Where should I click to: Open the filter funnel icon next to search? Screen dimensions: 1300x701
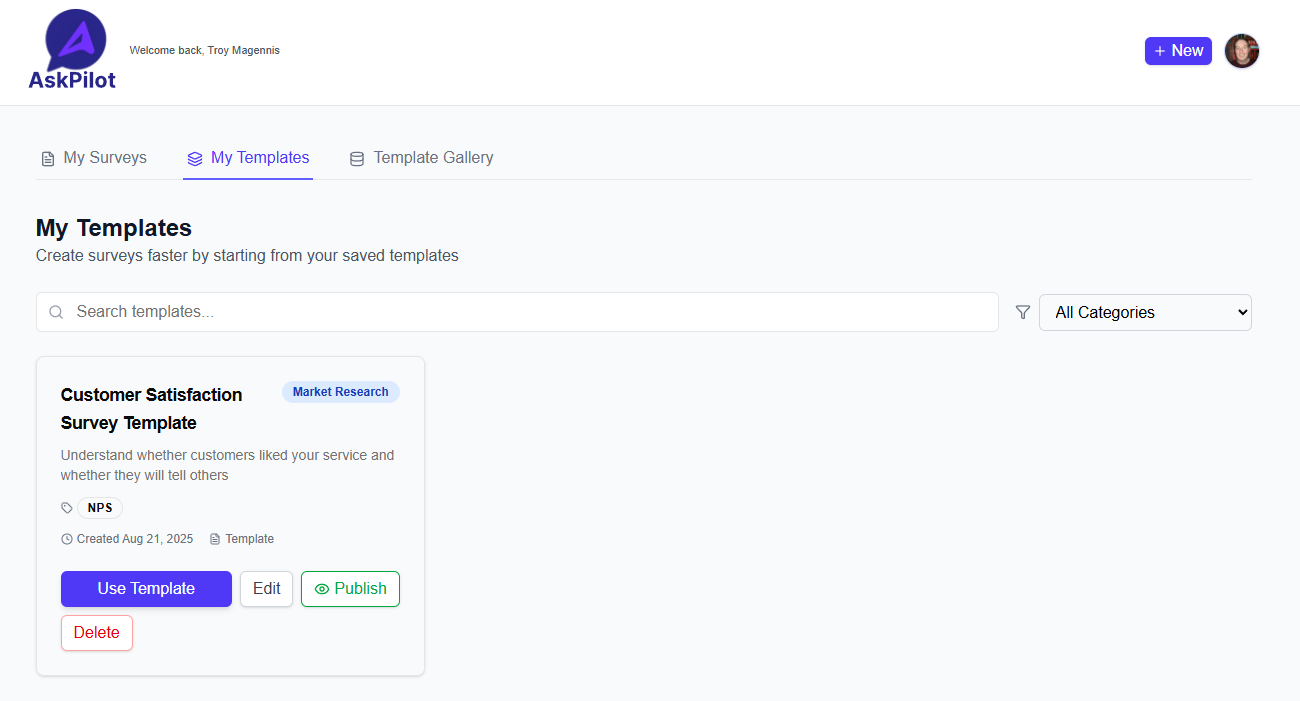pyautogui.click(x=1022, y=312)
